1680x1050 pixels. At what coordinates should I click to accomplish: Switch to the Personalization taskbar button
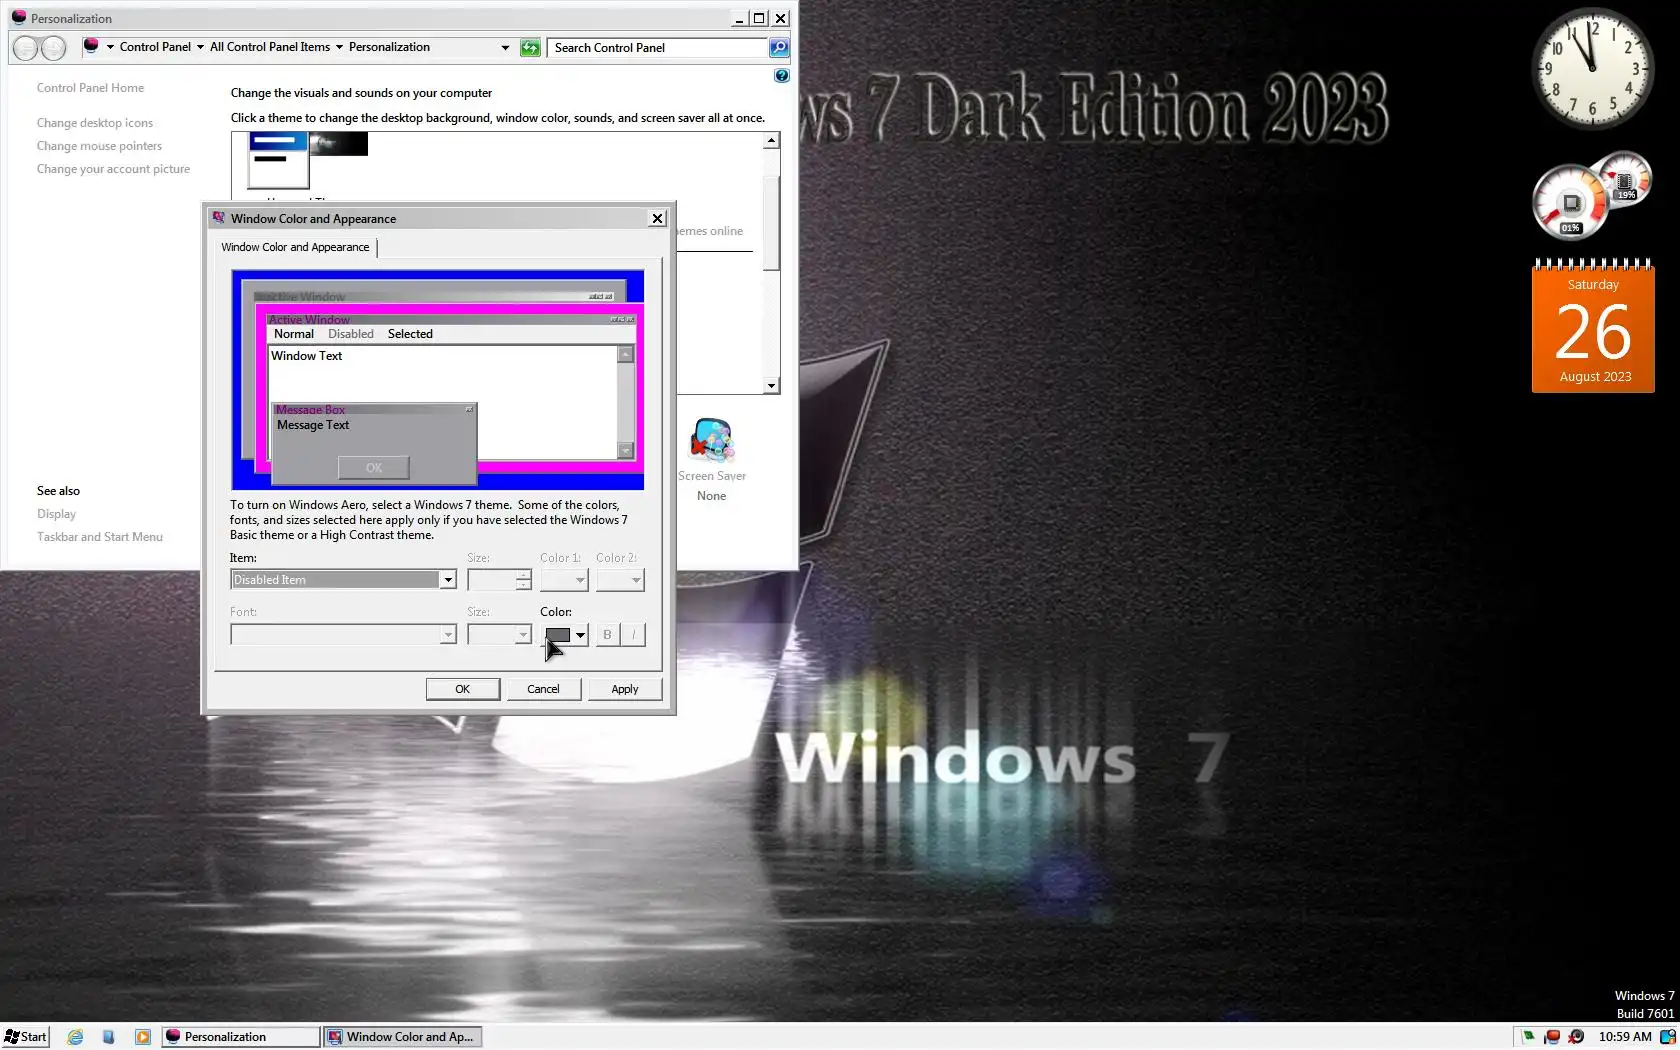click(x=240, y=1037)
